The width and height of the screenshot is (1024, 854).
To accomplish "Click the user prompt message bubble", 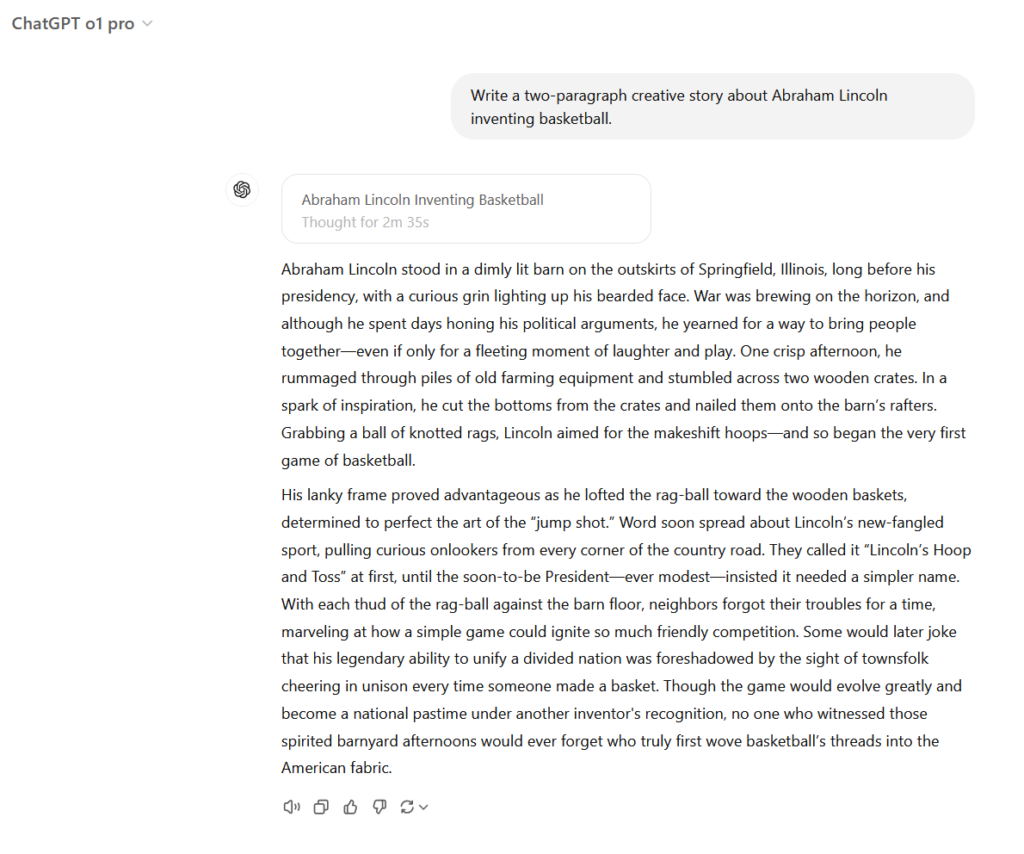I will [712, 107].
